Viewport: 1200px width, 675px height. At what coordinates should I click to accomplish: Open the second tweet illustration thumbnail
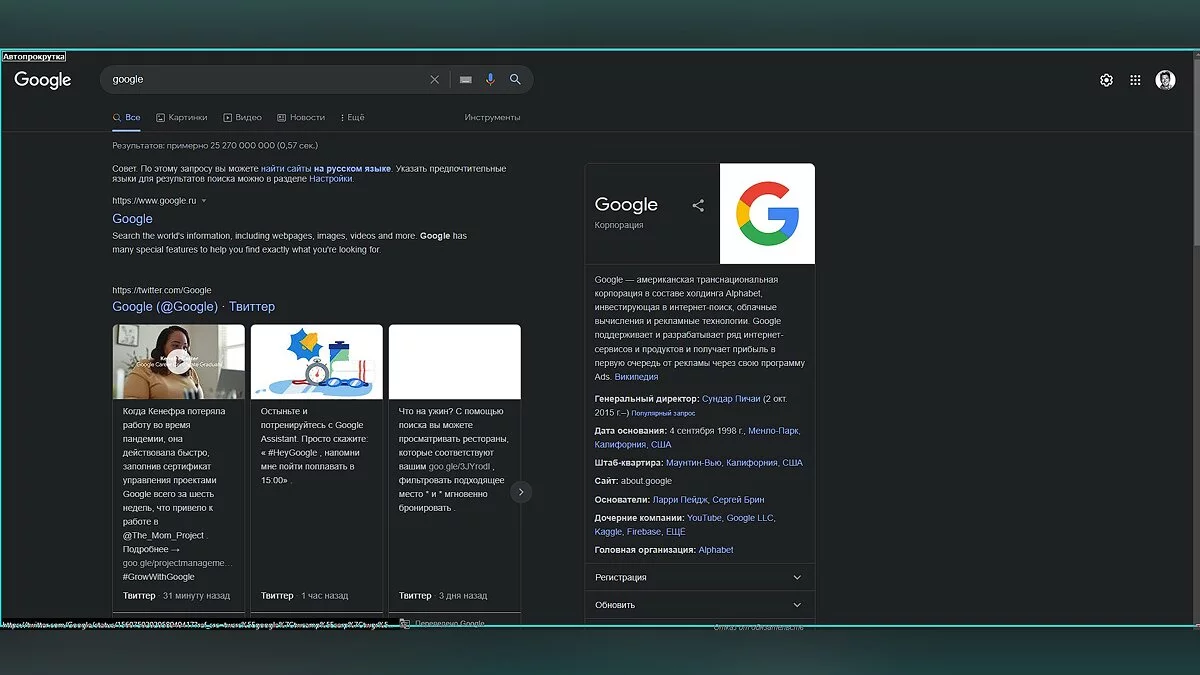click(317, 362)
